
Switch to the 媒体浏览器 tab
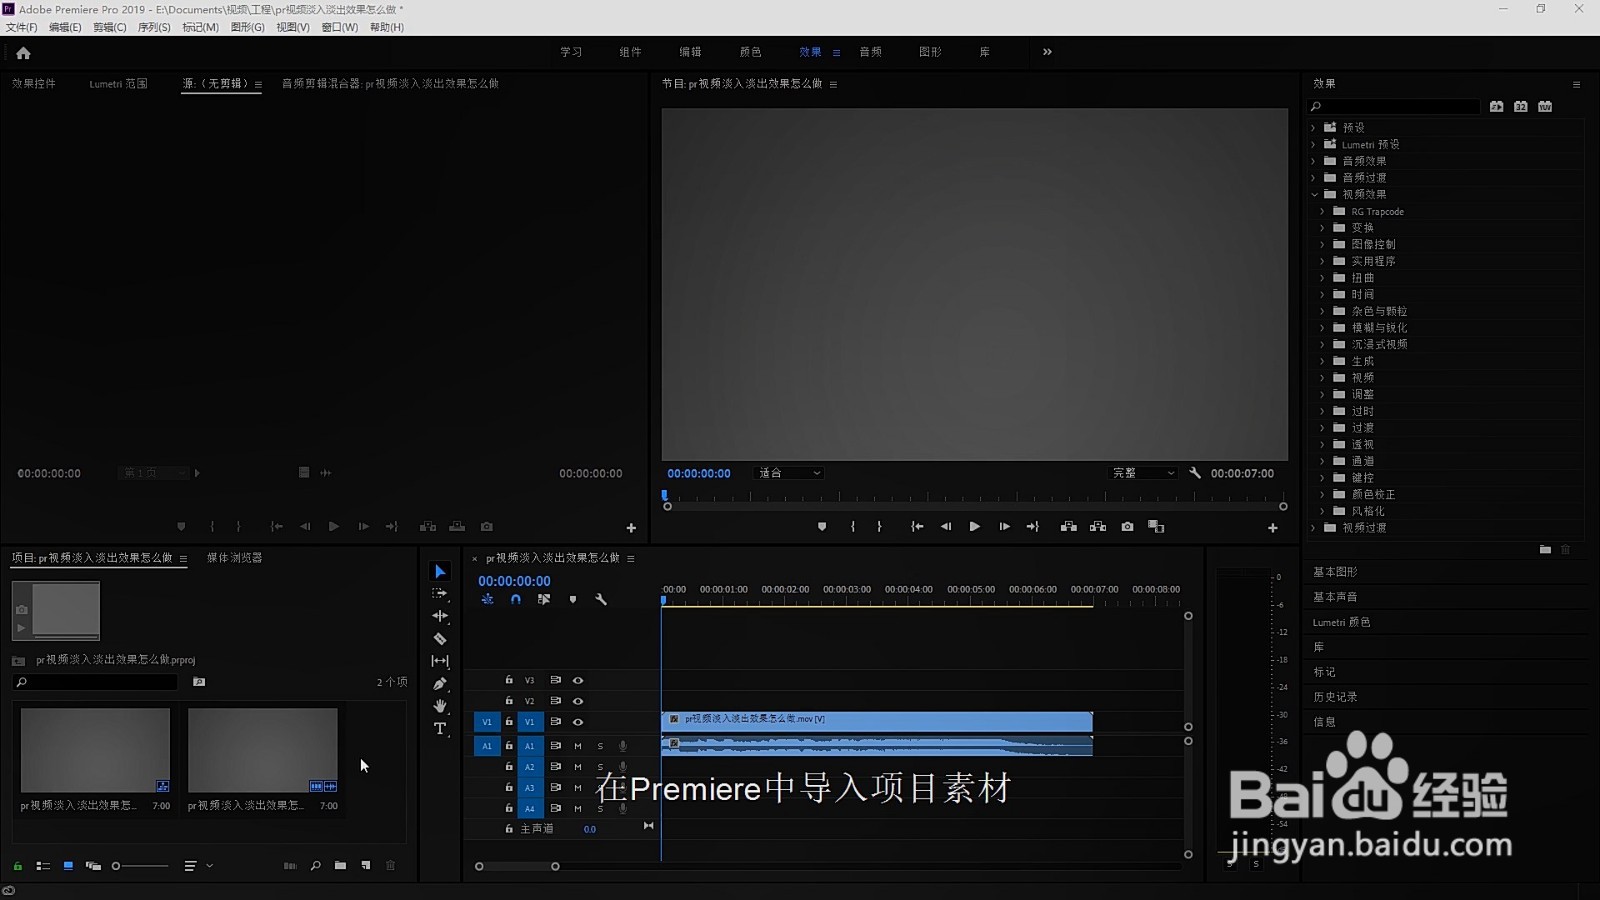tap(235, 558)
